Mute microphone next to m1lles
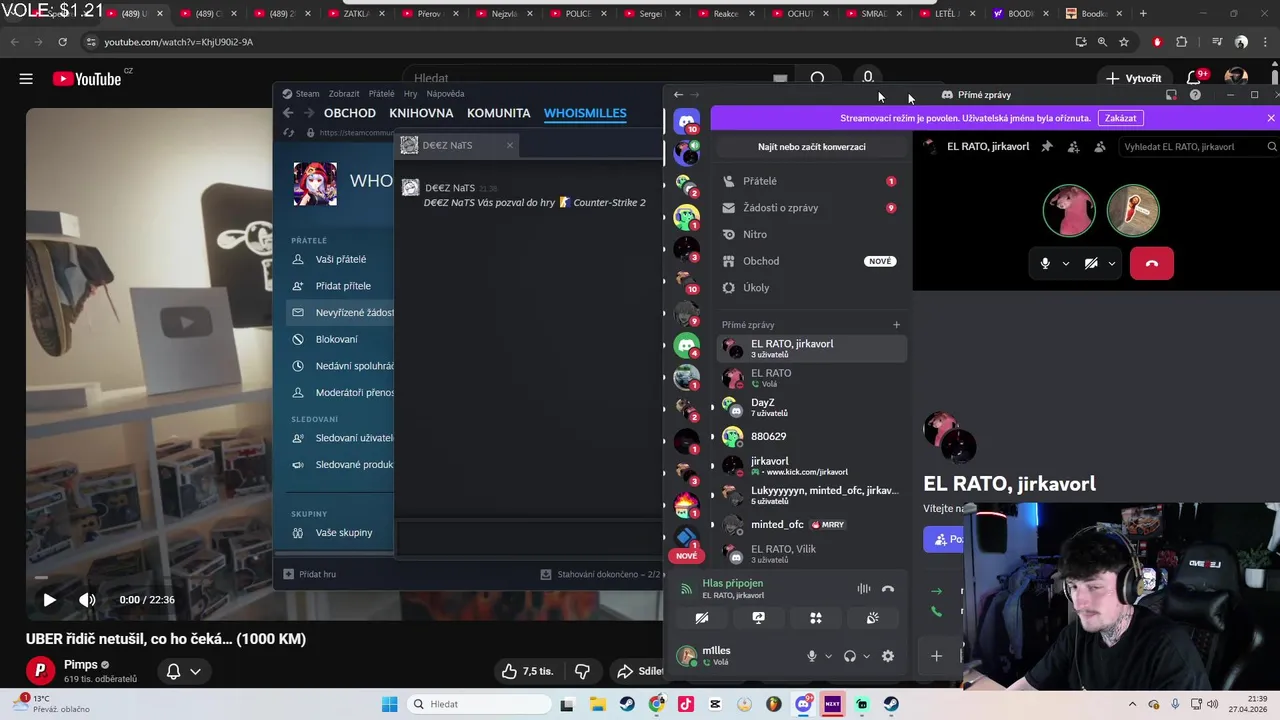This screenshot has width=1280, height=720. (x=811, y=656)
